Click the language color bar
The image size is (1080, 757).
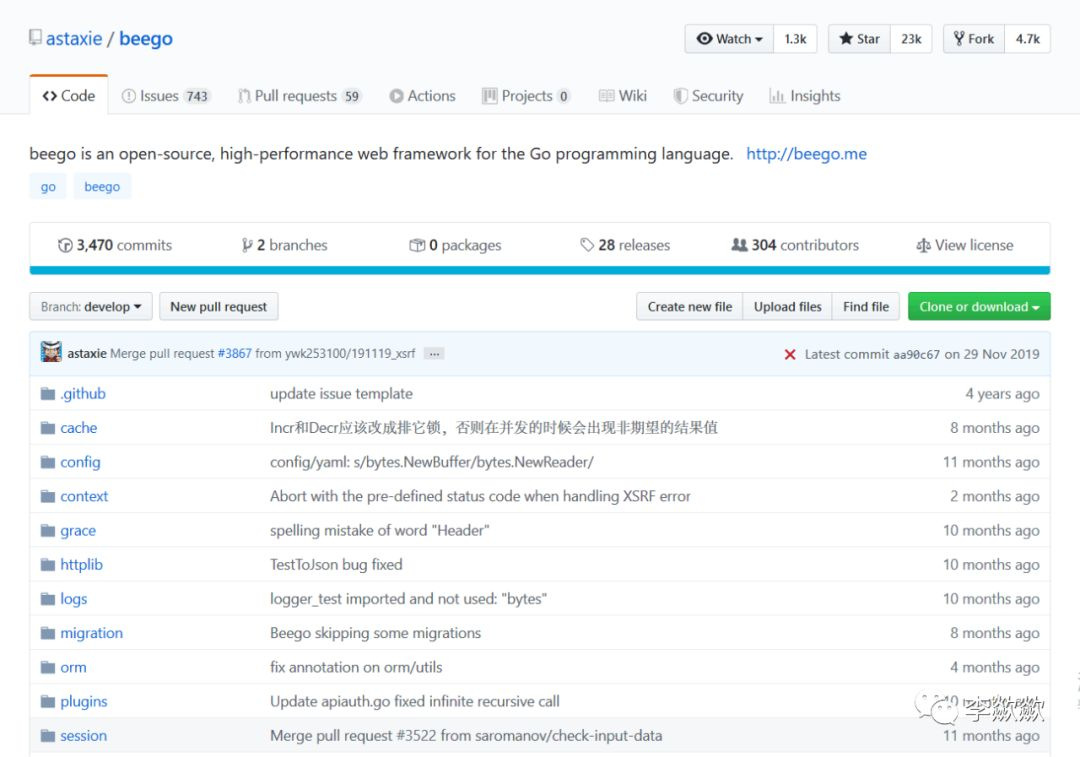[540, 270]
